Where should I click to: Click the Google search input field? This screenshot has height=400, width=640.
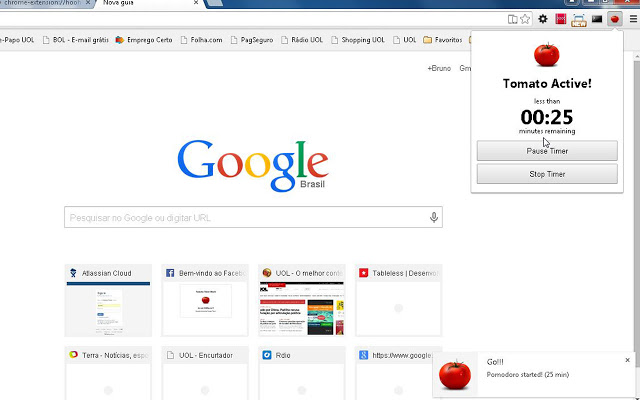click(253, 217)
